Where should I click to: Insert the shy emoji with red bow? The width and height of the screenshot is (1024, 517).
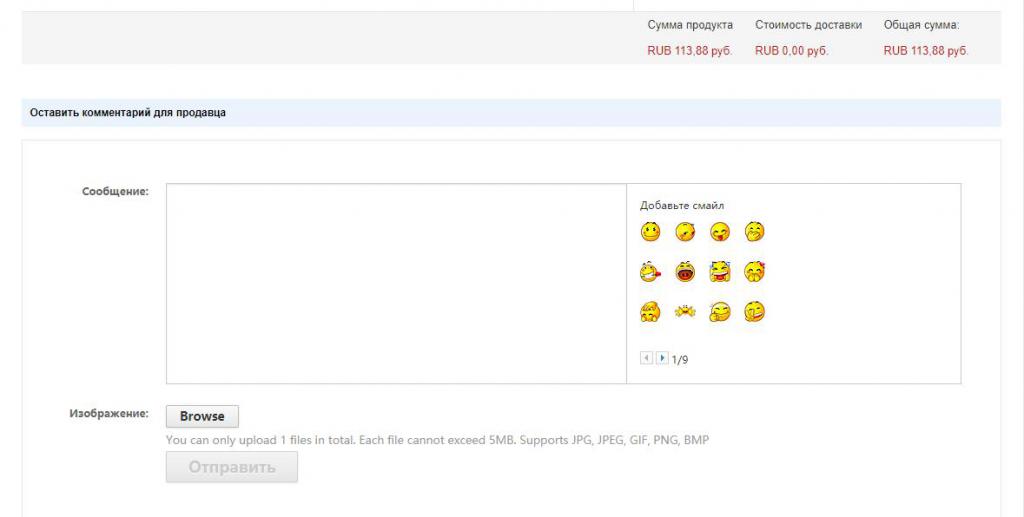point(754,272)
